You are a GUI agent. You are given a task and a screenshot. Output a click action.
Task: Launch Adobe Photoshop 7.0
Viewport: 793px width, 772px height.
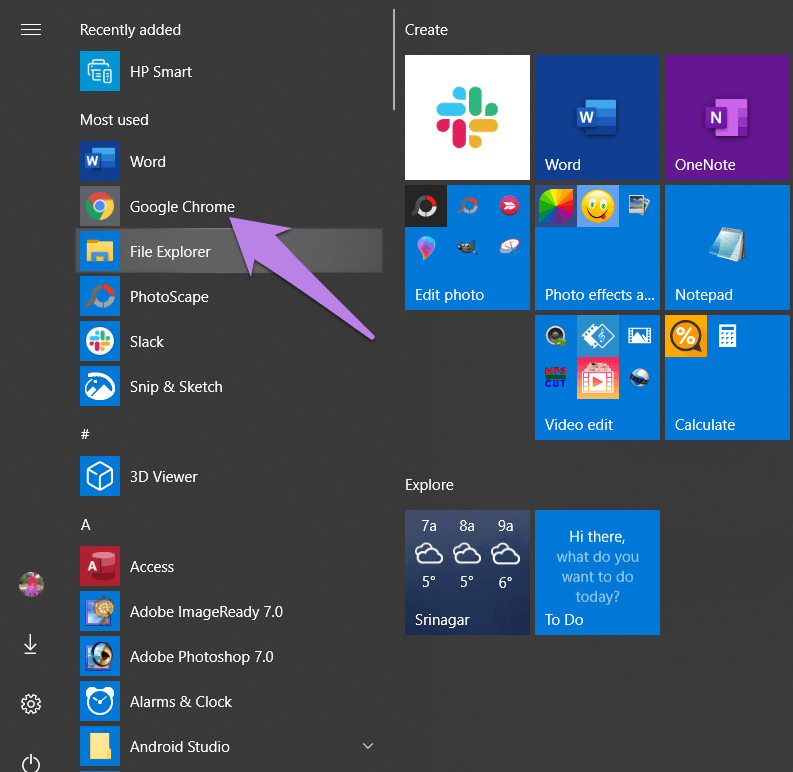coord(229,656)
